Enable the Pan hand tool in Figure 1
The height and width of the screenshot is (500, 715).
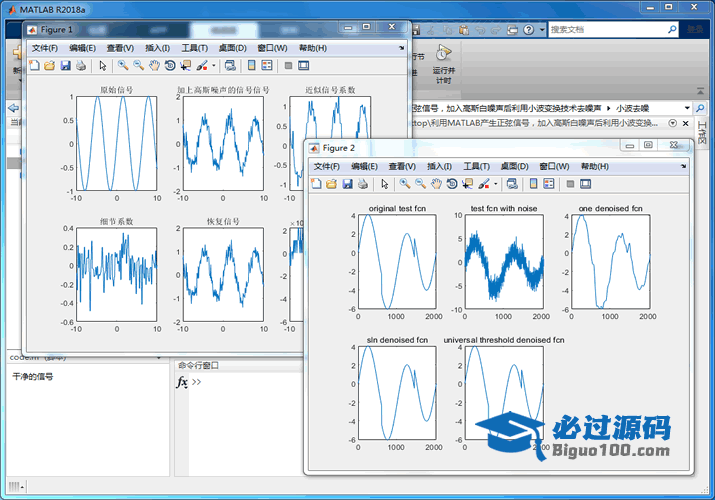coord(155,66)
